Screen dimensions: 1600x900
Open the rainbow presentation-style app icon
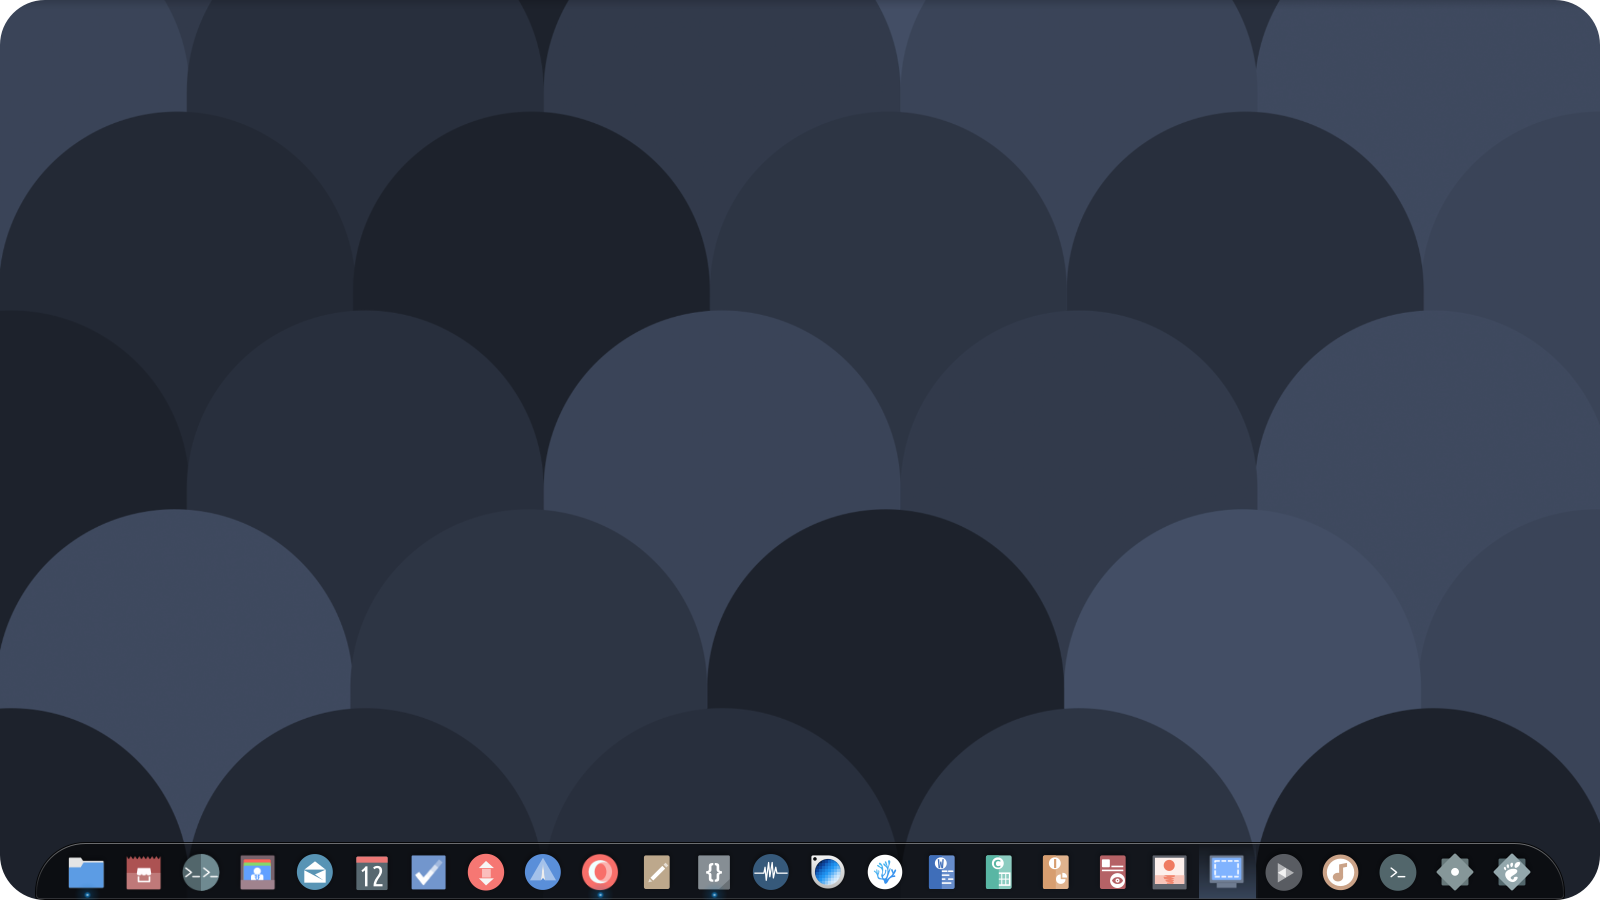click(x=257, y=873)
